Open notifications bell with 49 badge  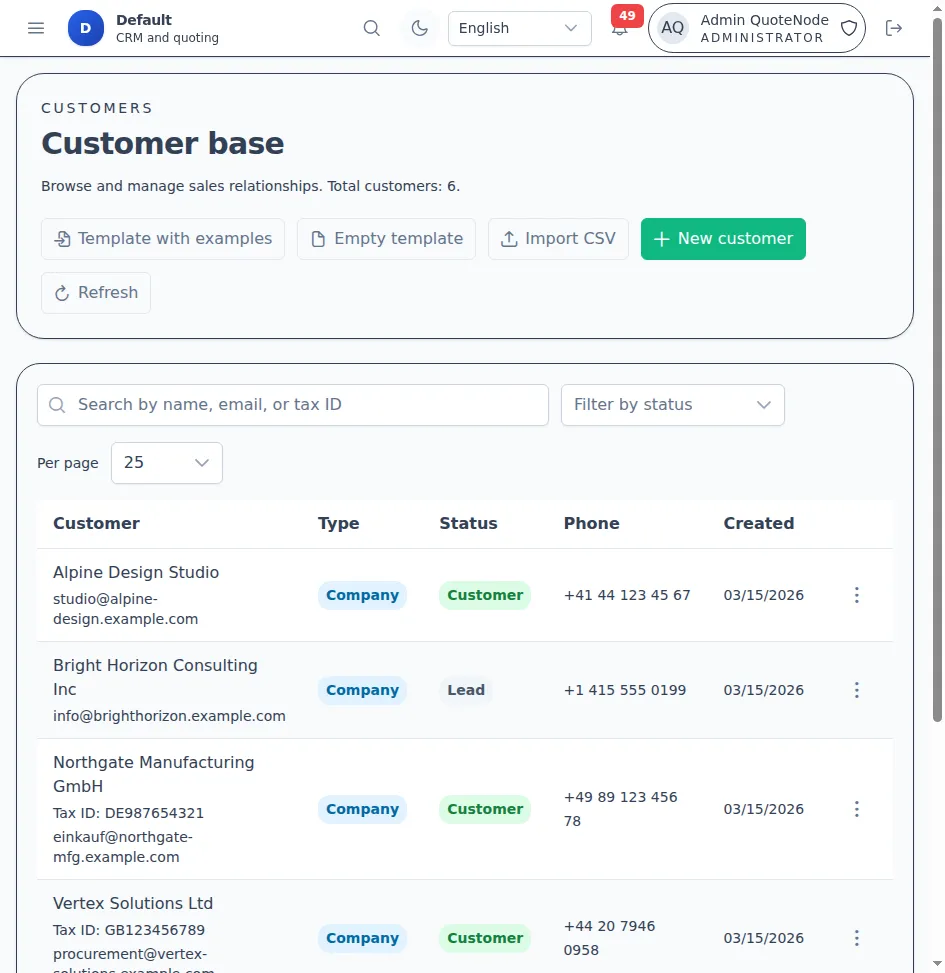point(620,28)
